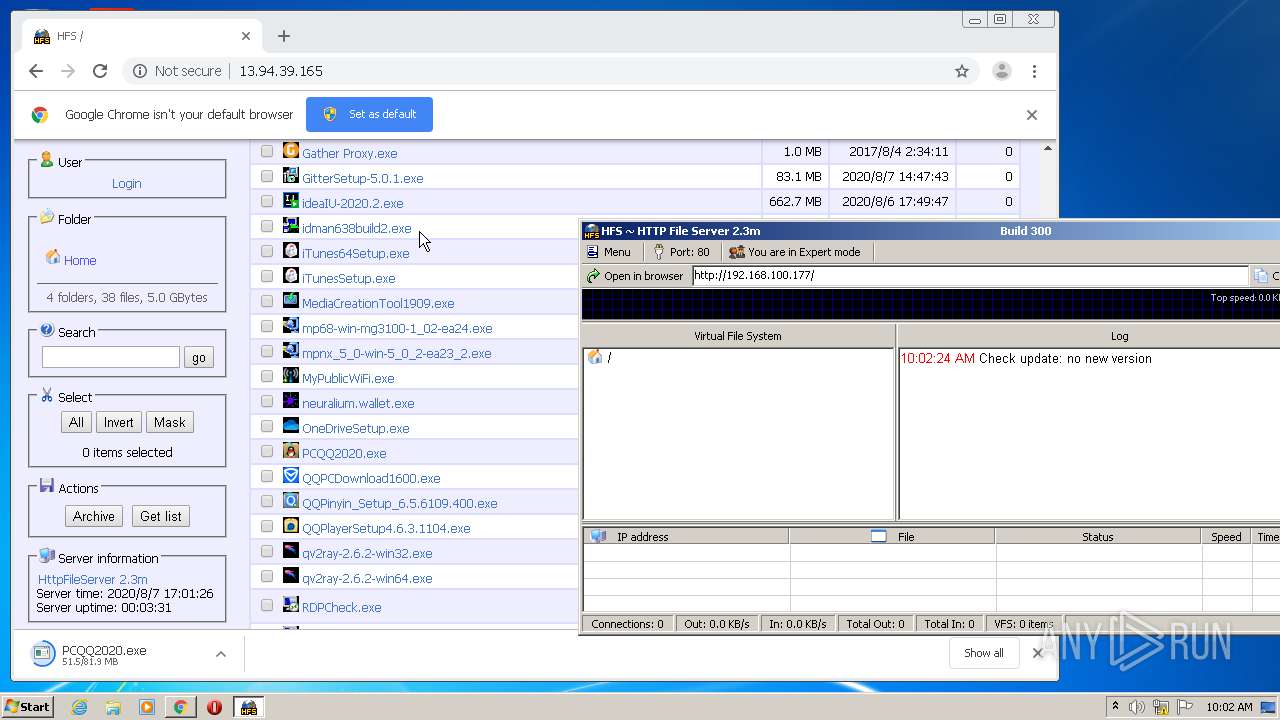Check the box for QQPinyin_Setup_6.5.6109.400.exe

pos(267,501)
